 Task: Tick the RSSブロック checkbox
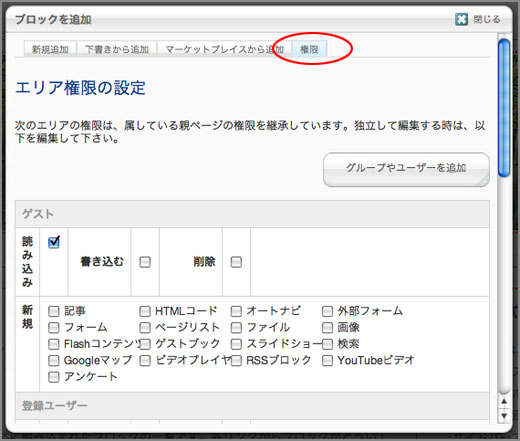pos(236,360)
